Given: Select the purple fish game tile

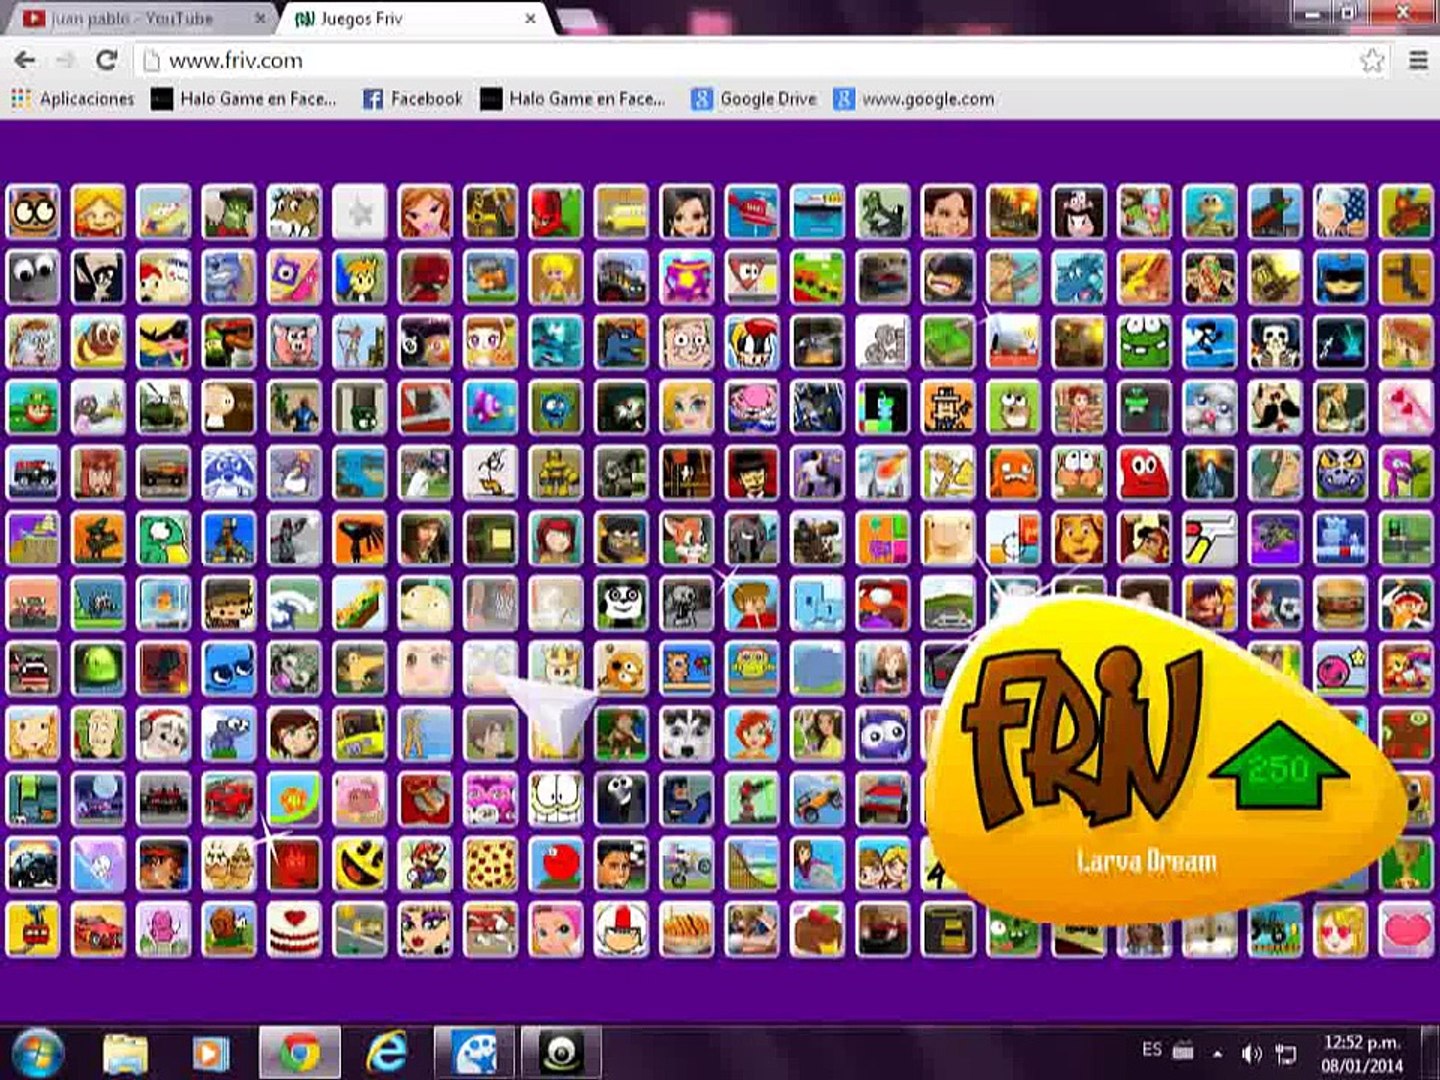Looking at the screenshot, I should tap(490, 407).
